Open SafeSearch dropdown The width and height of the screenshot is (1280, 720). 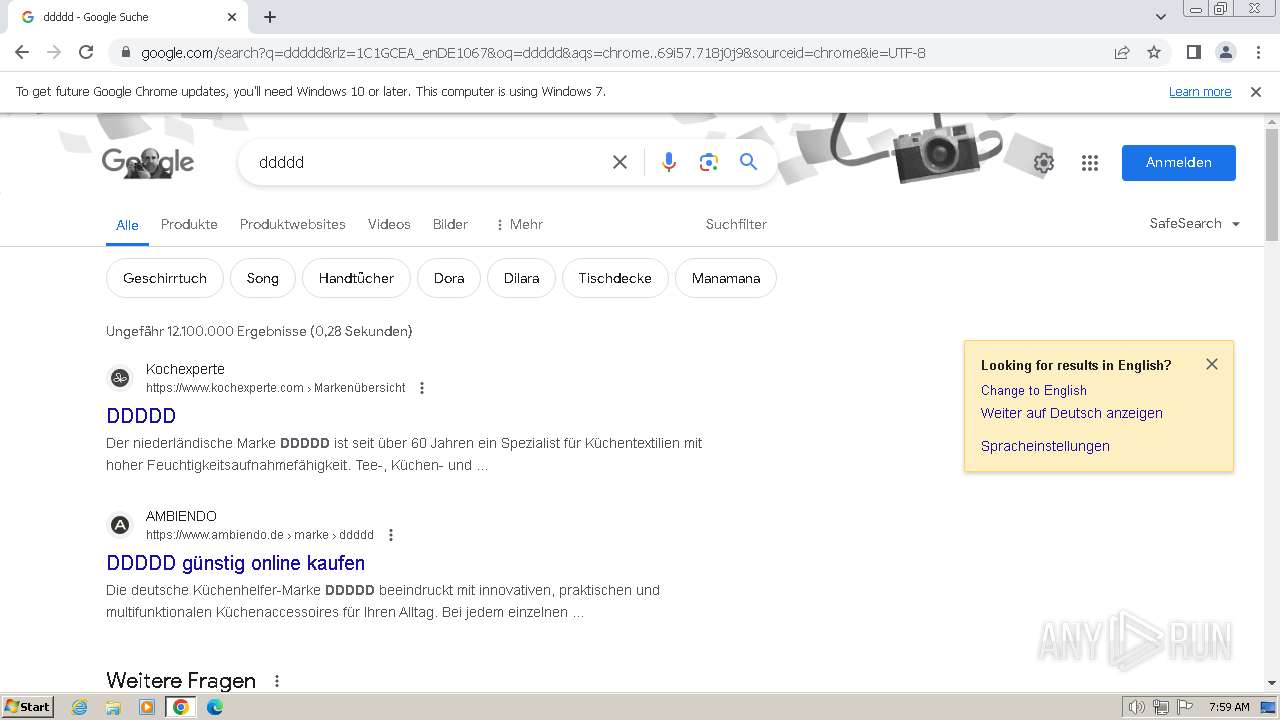pyautogui.click(x=1195, y=224)
